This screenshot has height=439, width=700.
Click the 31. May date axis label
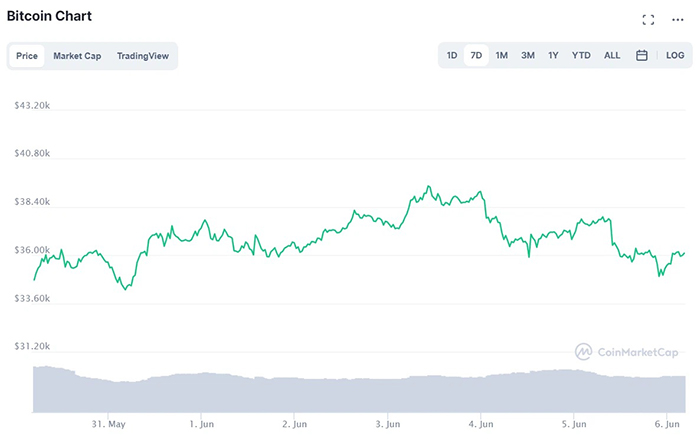[109, 424]
